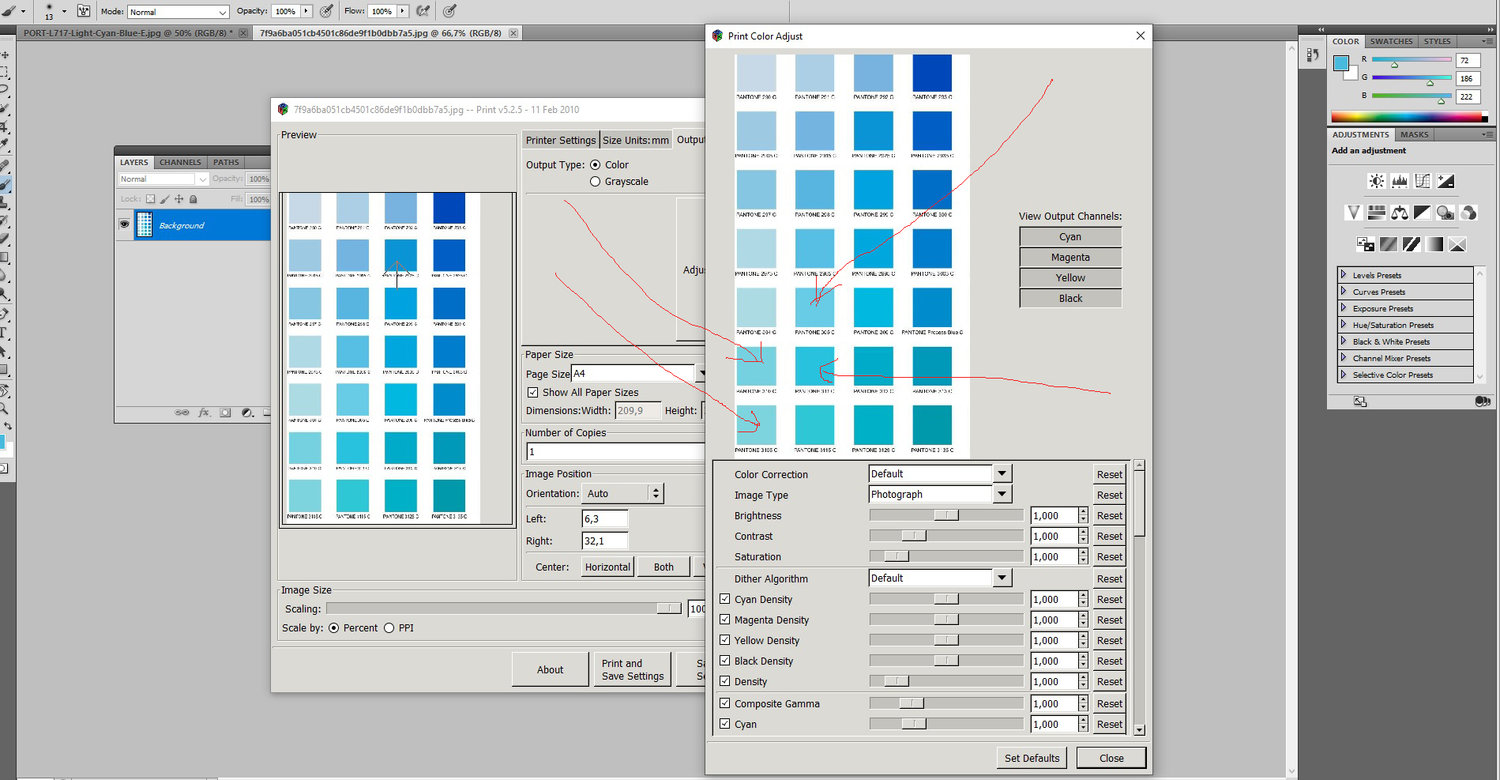Viewport: 1500px width, 780px height.
Task: Click the Lock all icon in Layers panel
Action: pos(191,198)
